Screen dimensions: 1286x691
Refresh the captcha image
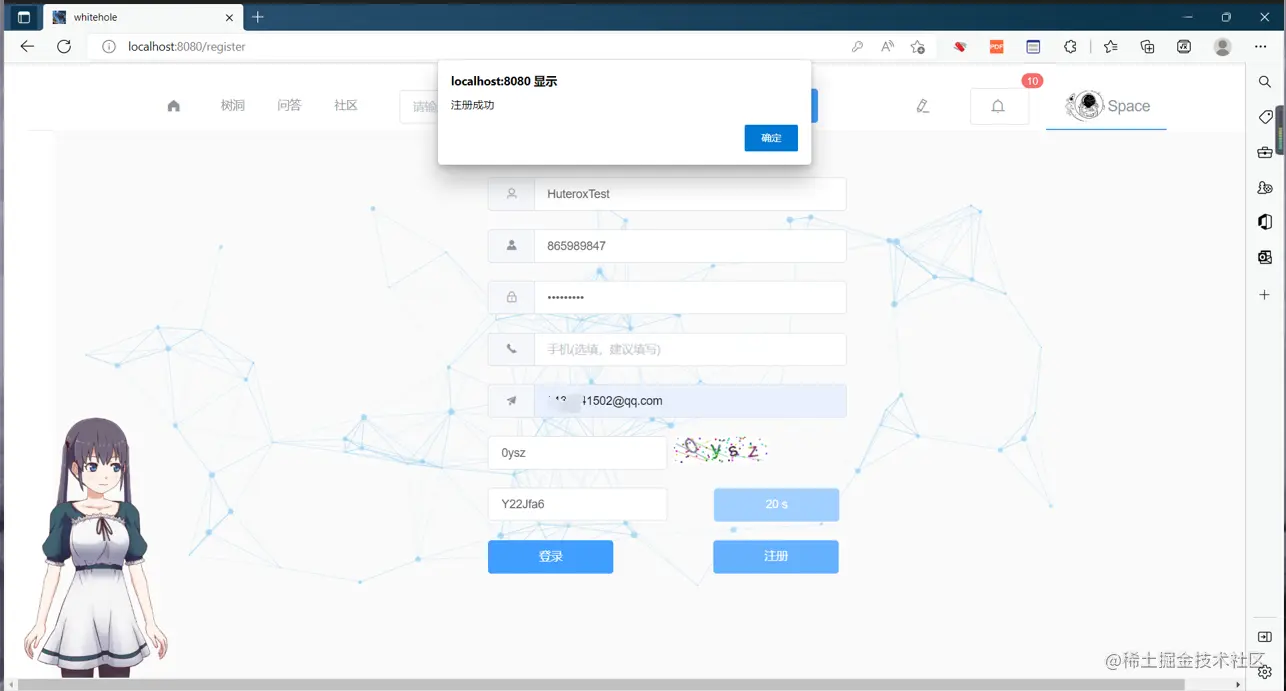point(720,451)
